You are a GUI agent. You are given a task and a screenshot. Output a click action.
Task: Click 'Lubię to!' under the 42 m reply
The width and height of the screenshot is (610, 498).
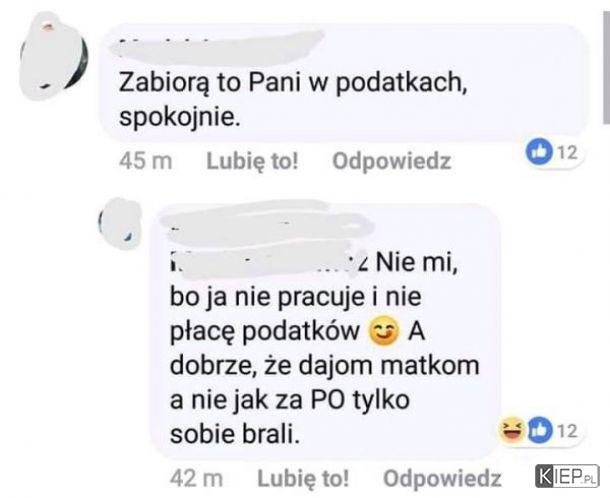click(x=303, y=478)
